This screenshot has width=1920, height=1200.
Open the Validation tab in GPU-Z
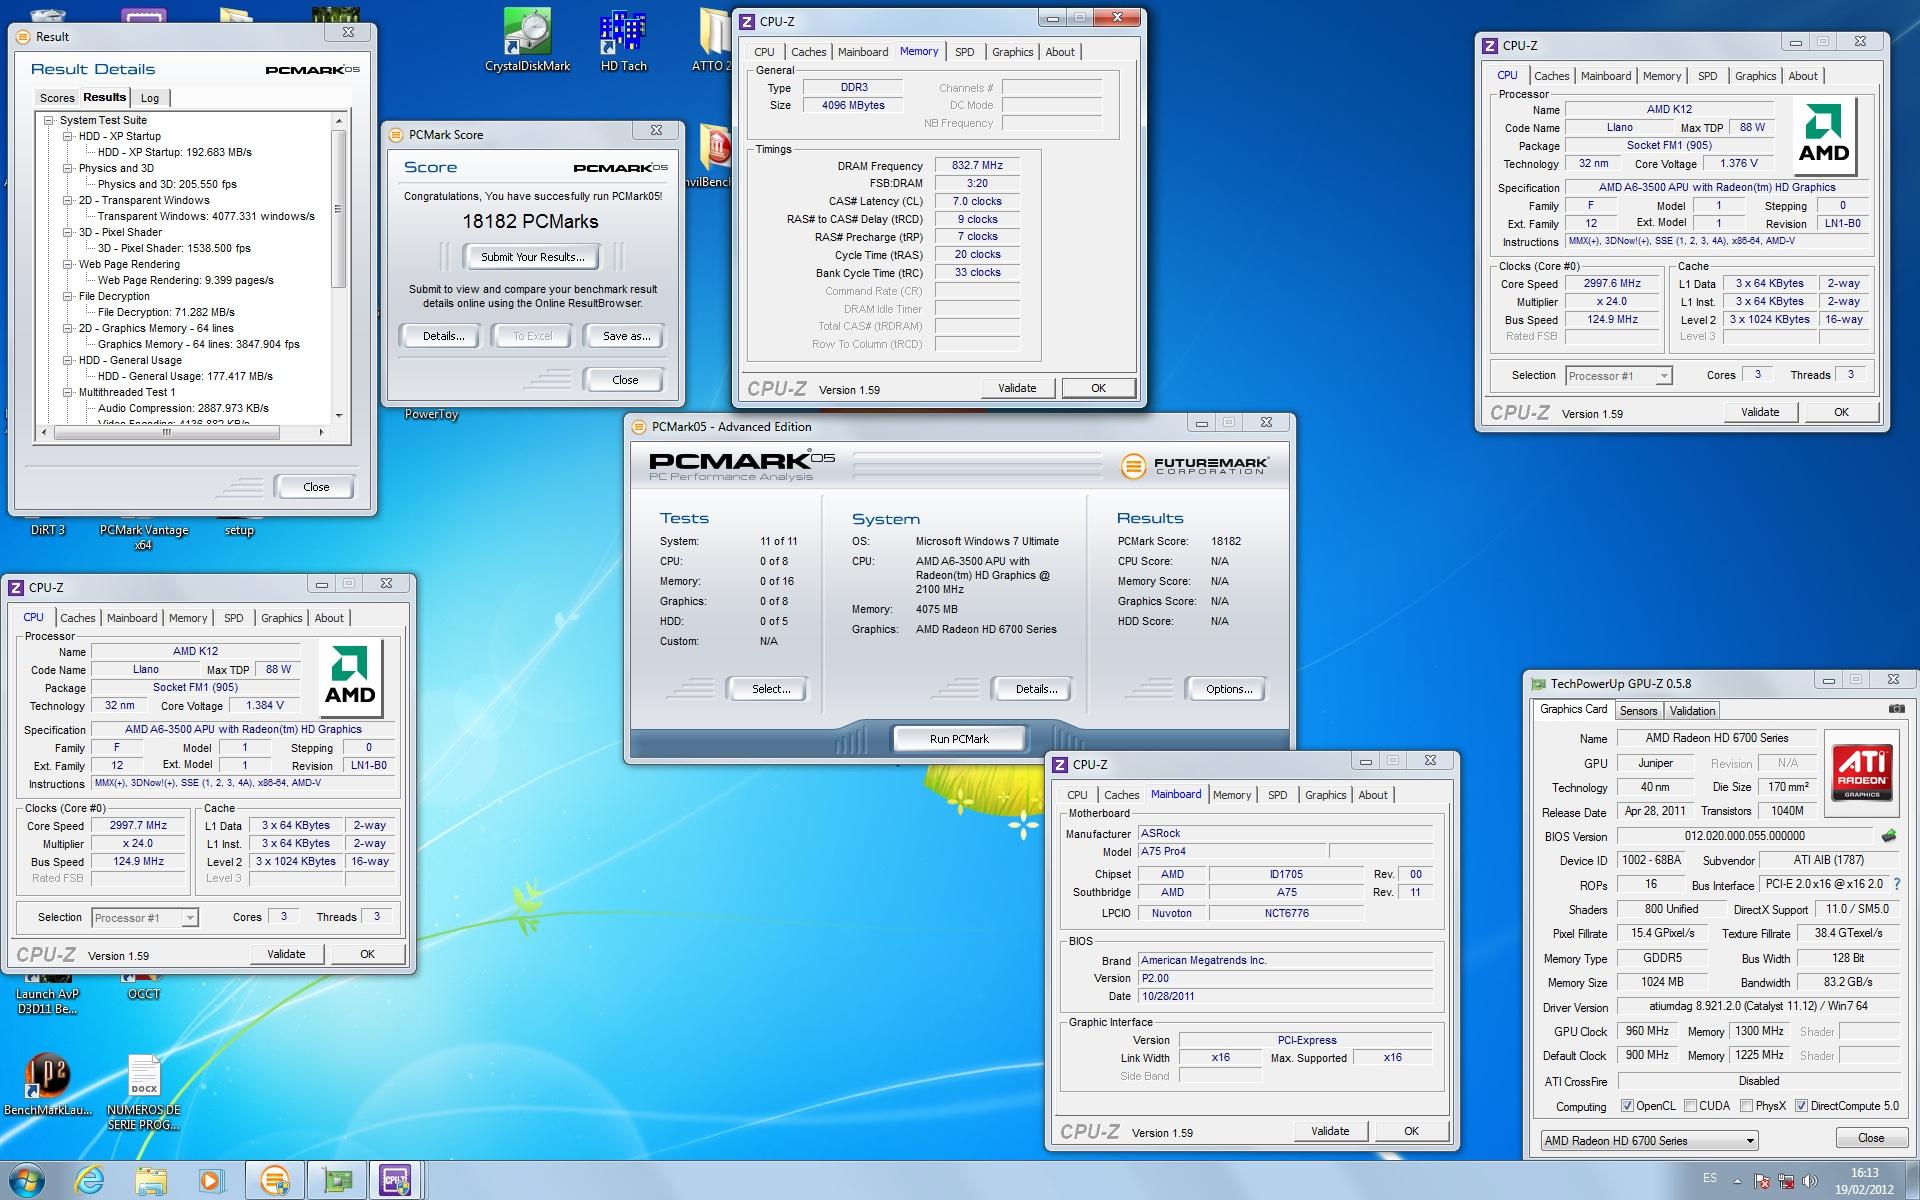coord(1692,711)
